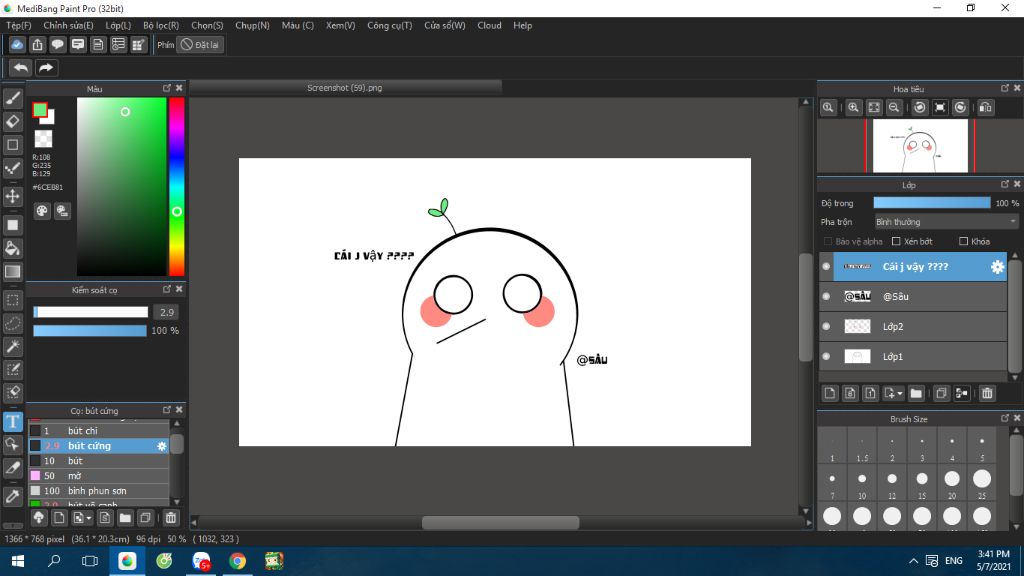1024x576 pixels.
Task: Select the bút chì brush
Action: point(99,431)
